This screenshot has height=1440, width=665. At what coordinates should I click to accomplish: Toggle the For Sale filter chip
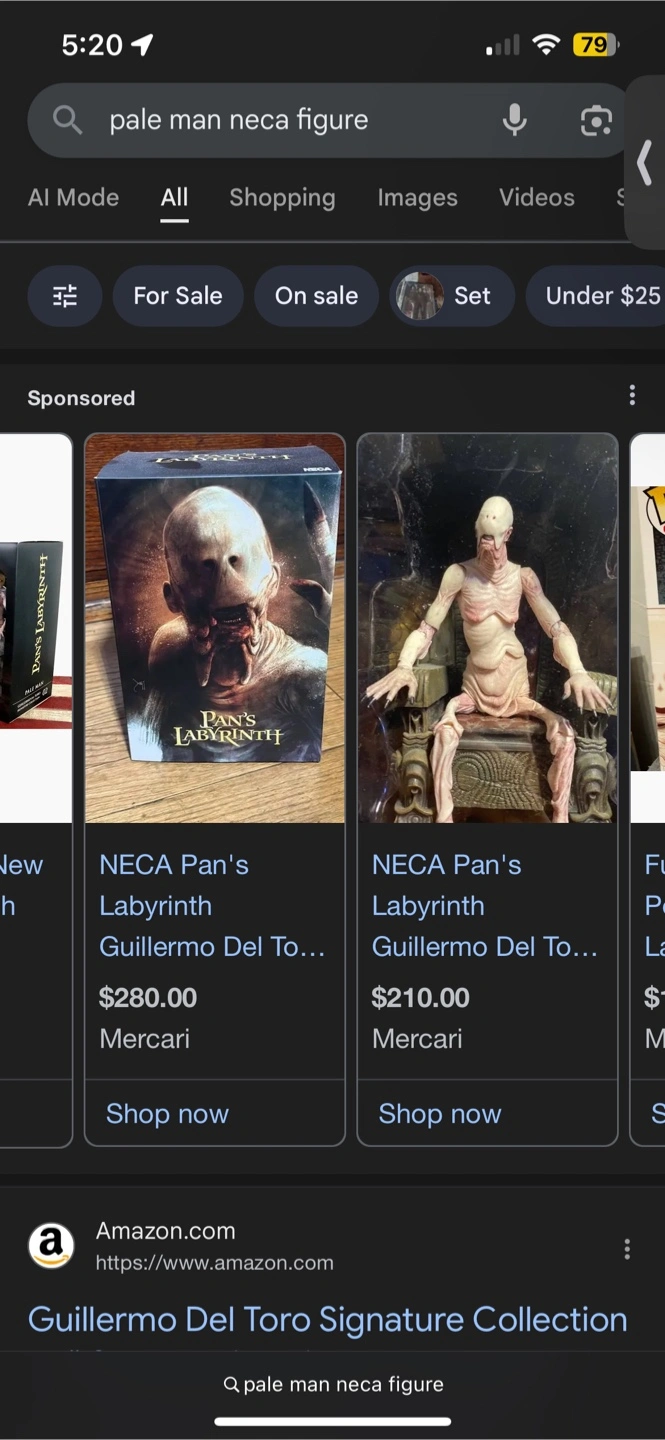(x=178, y=296)
